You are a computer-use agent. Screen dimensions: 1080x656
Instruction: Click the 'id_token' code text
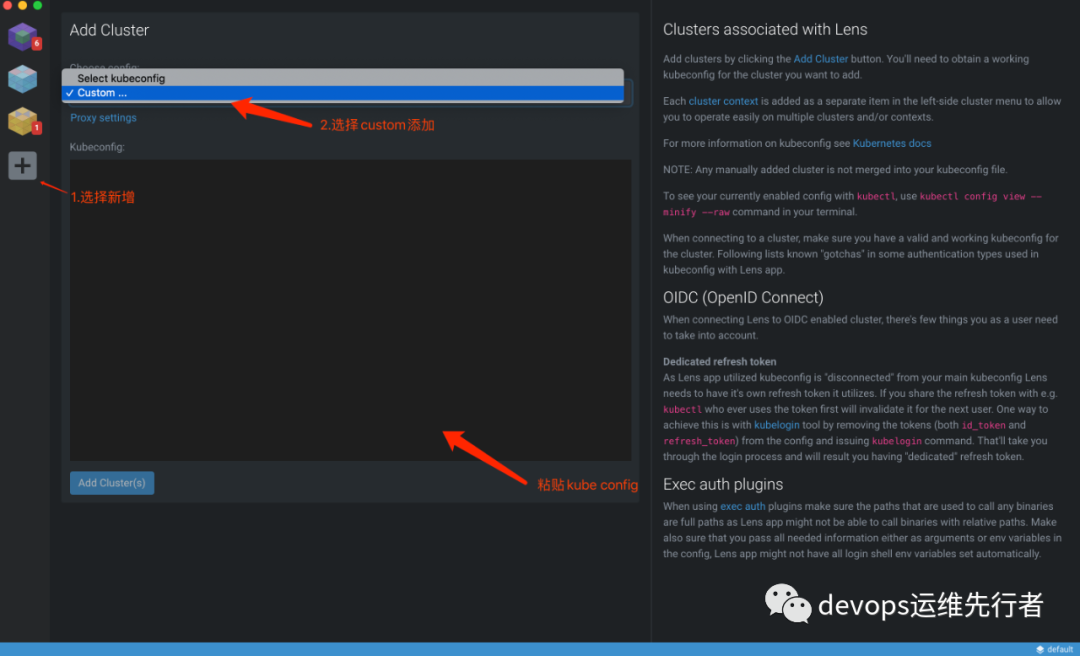pyautogui.click(x=984, y=425)
